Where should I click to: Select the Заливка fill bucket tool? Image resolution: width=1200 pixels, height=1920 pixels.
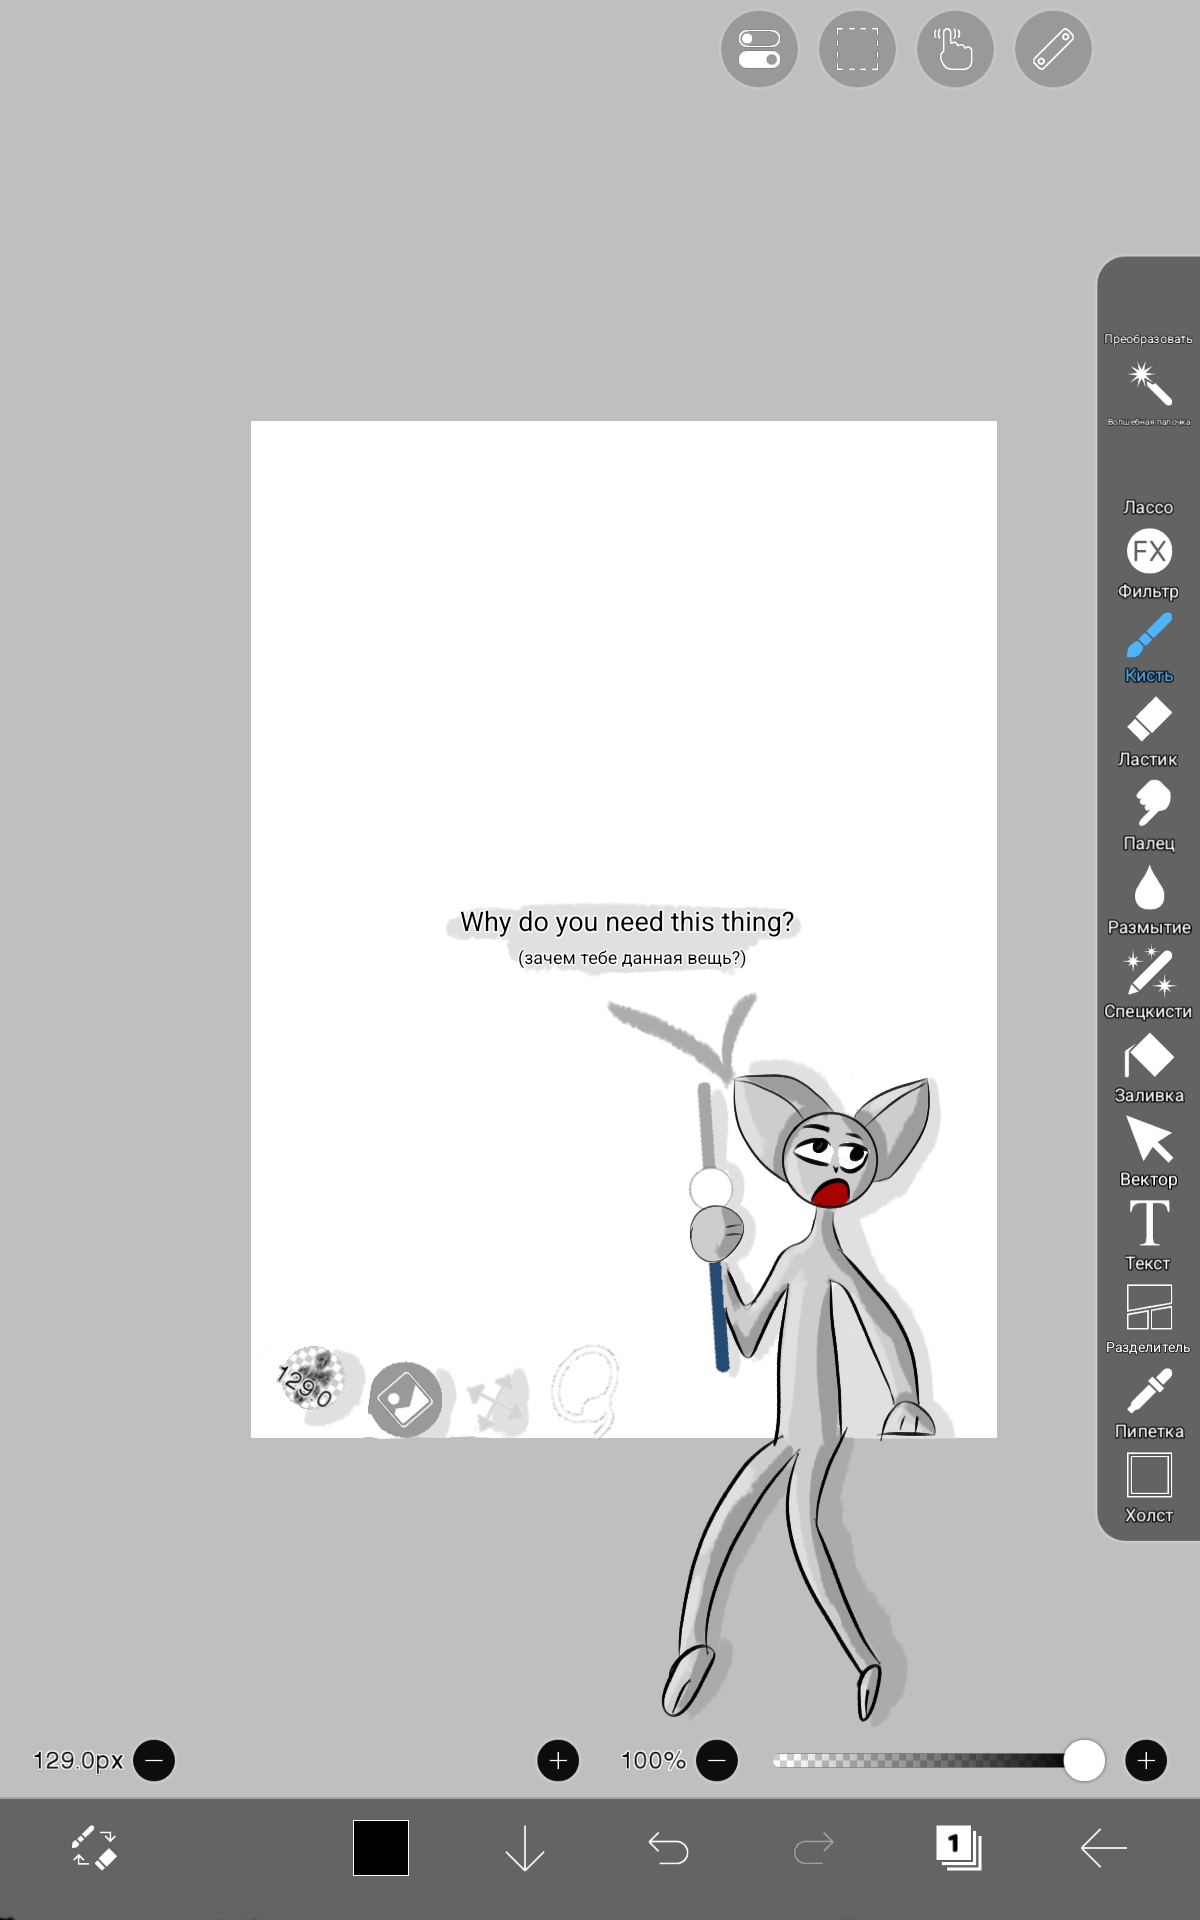coord(1149,1068)
